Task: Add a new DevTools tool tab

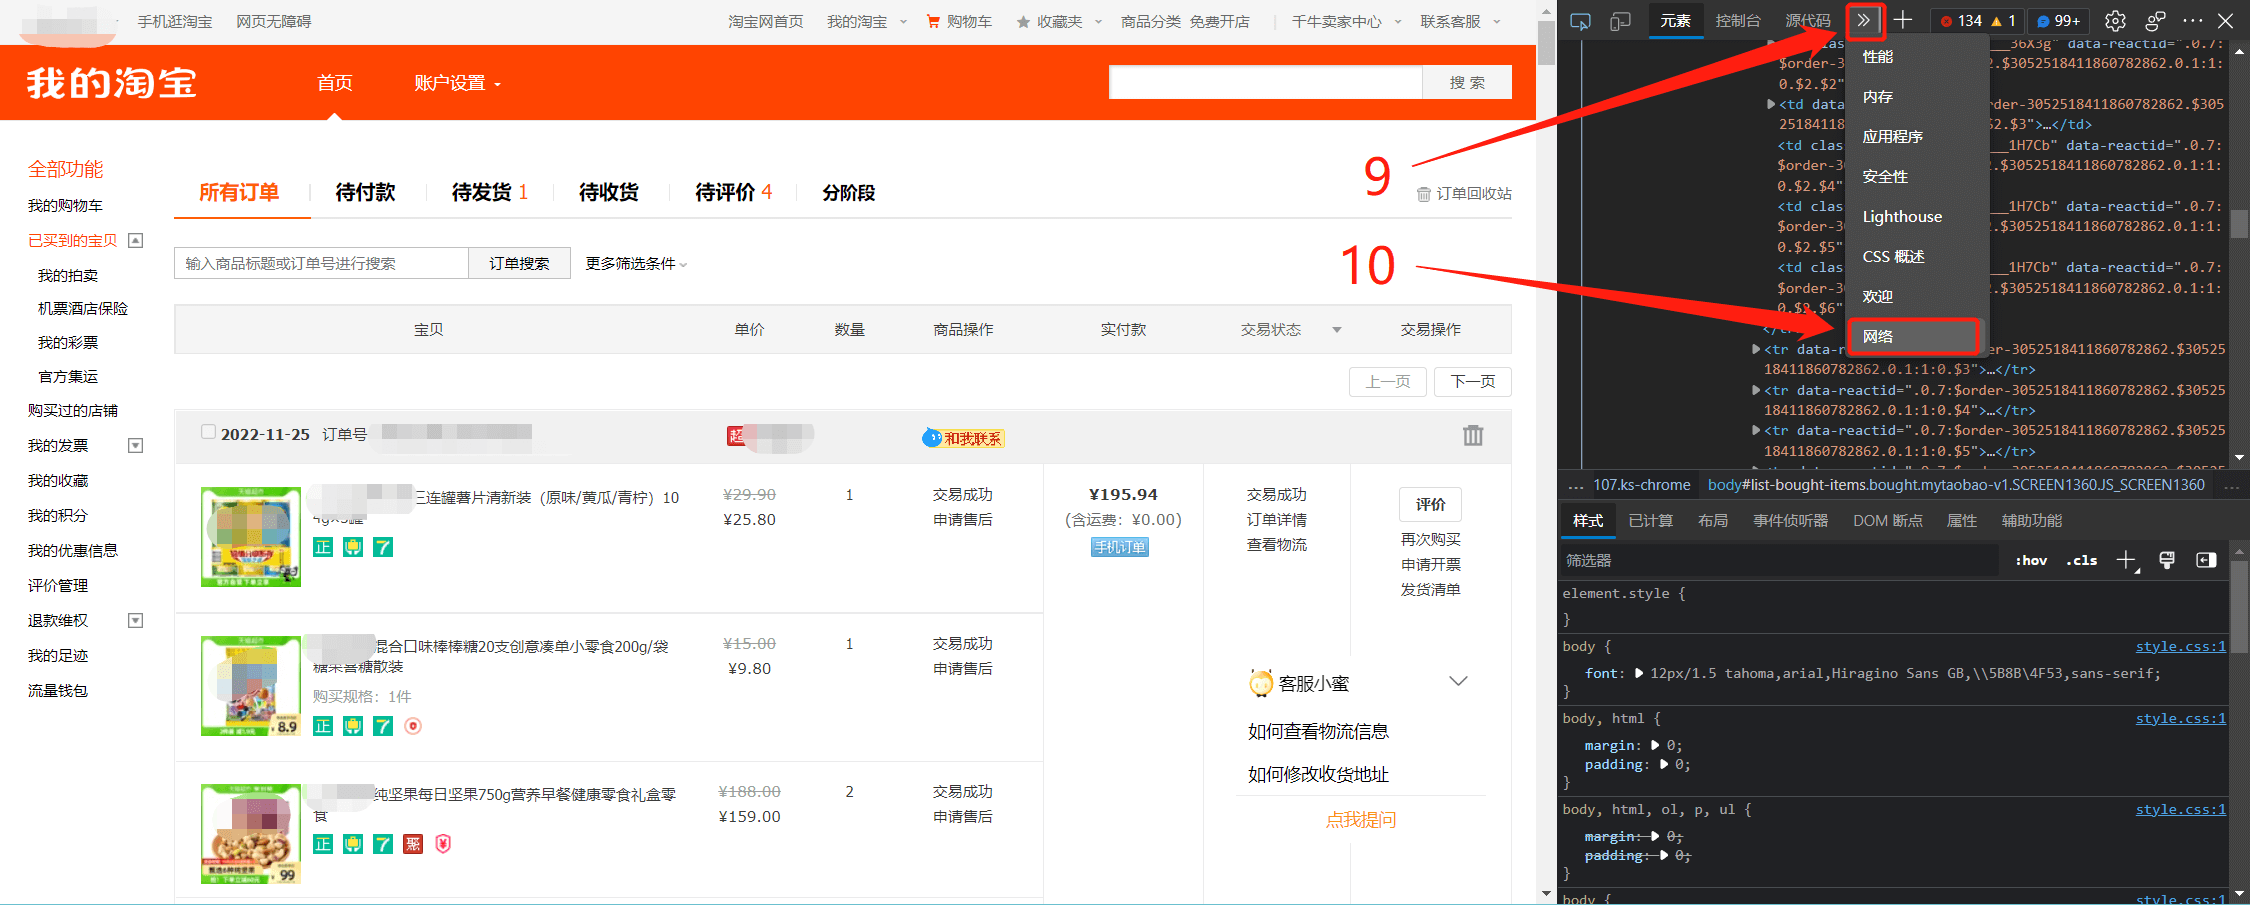Action: point(1903,20)
